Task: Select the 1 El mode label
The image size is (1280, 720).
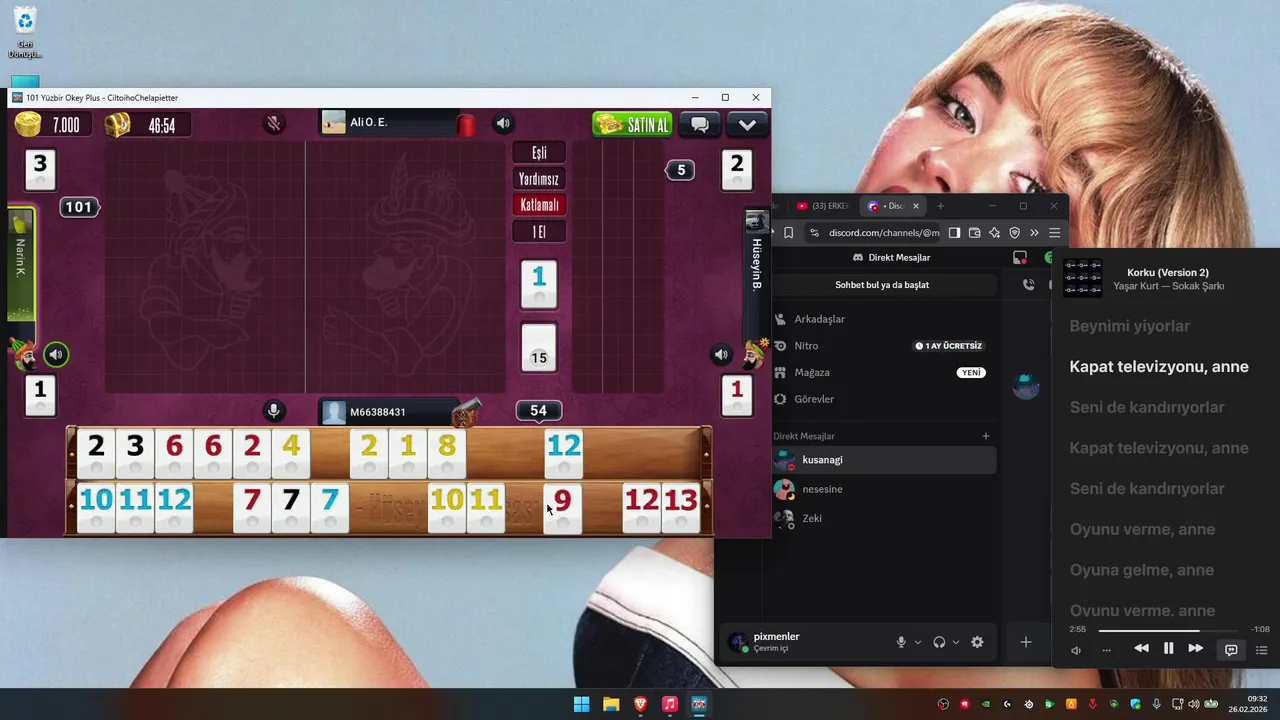Action: 539,232
